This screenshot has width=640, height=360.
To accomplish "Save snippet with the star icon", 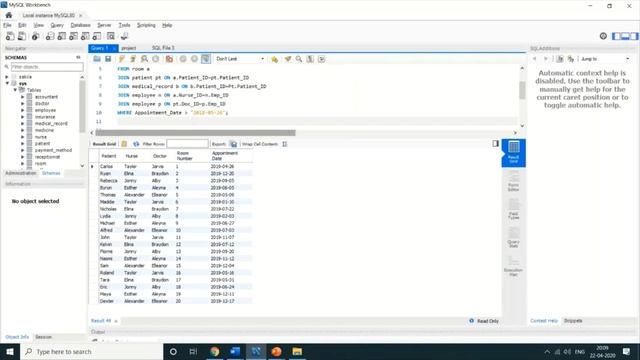I will coord(274,59).
